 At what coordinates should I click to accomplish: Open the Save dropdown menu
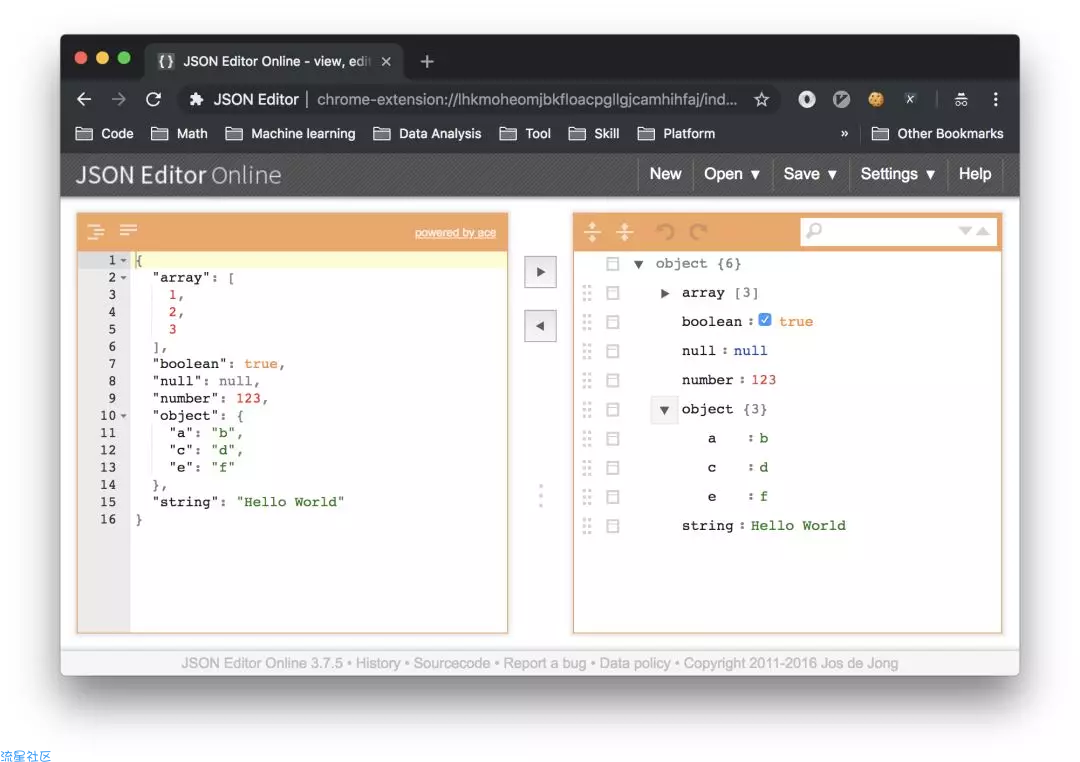[810, 174]
